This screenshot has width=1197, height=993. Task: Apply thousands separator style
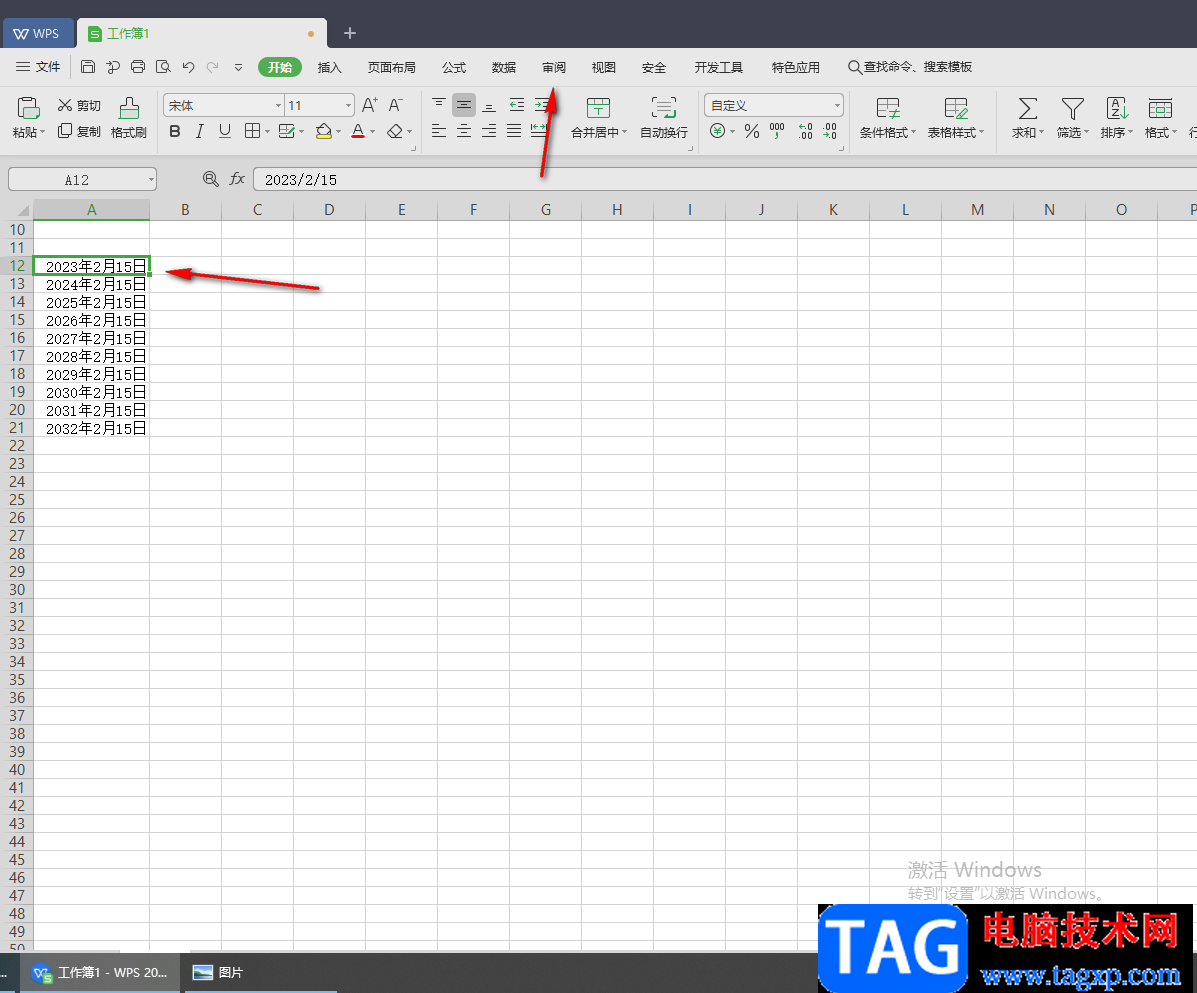[777, 131]
